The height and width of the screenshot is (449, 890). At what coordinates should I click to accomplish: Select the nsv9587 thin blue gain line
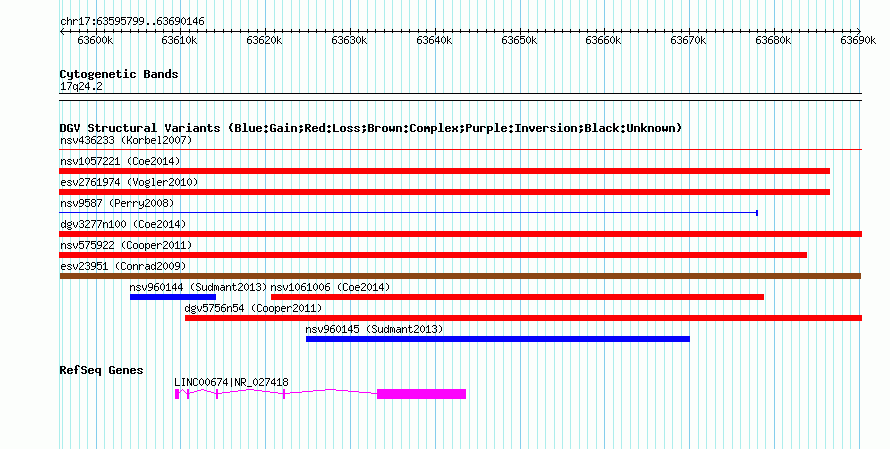pos(409,213)
